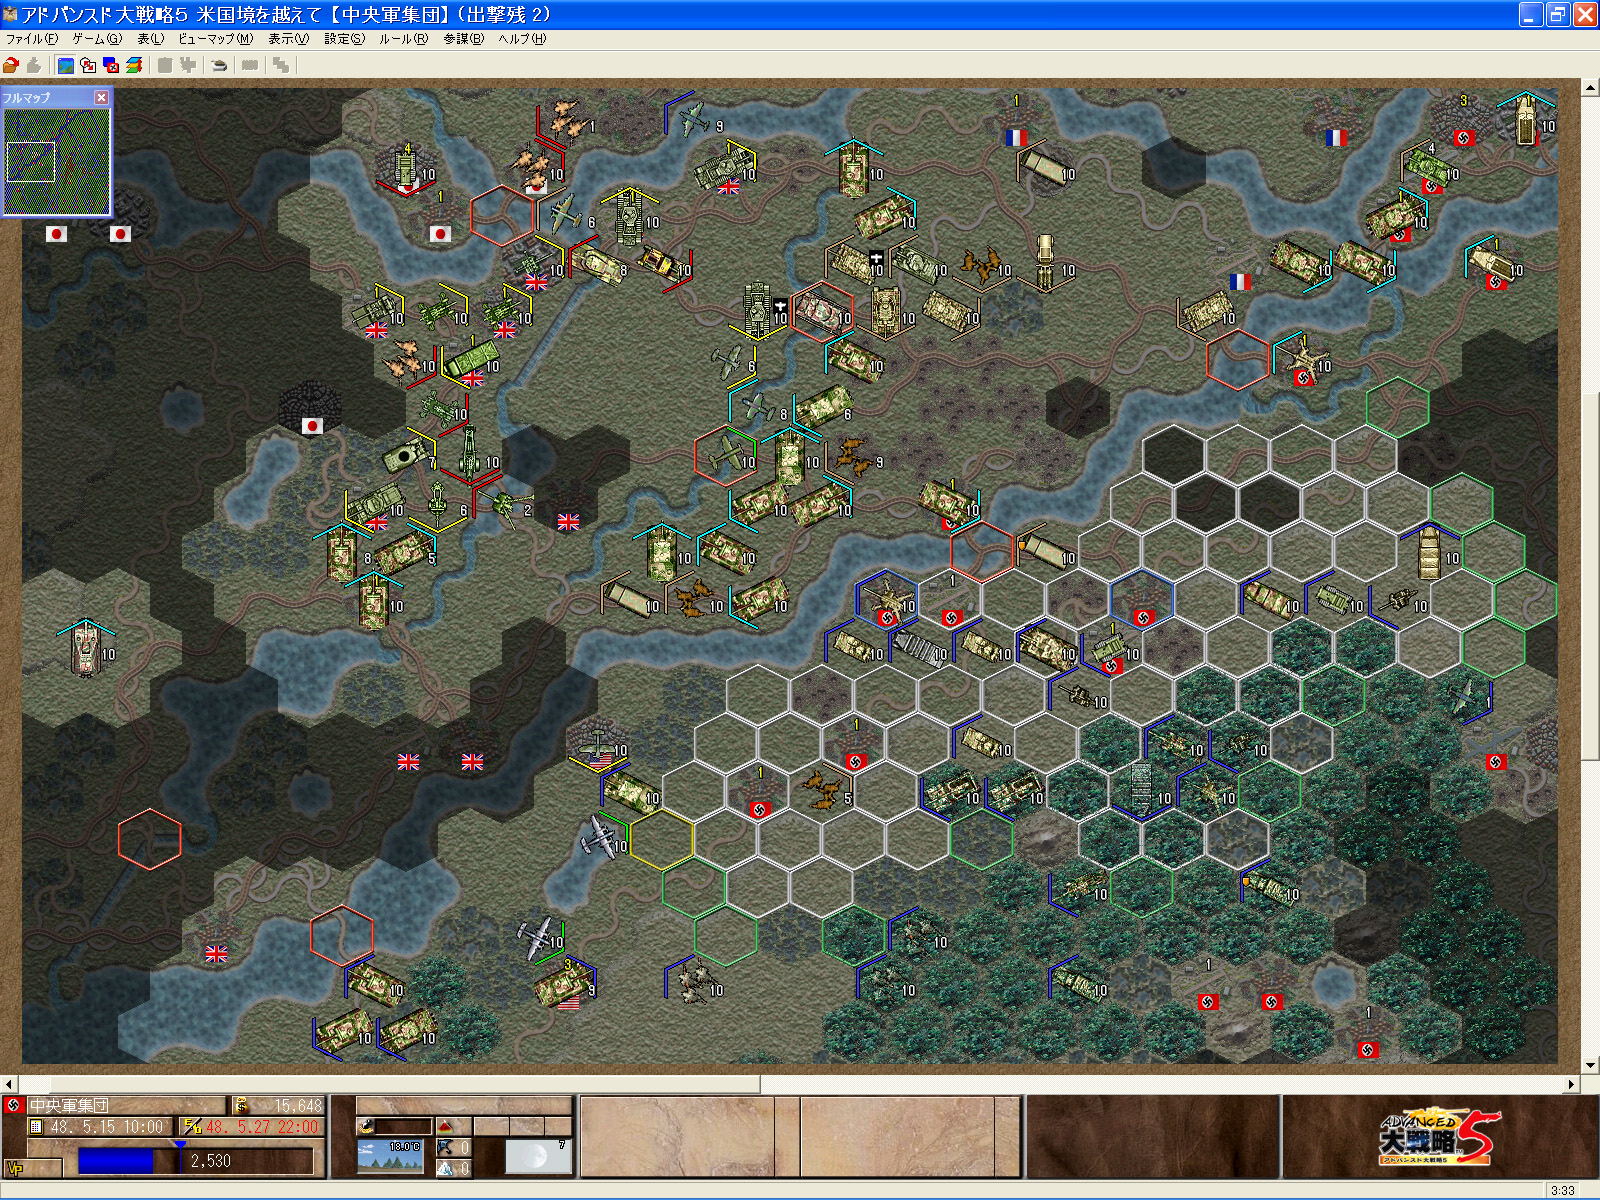This screenshot has width=1600, height=1200.
Task: Click the current date 48. 5.15 10:00
Action: pos(106,1127)
